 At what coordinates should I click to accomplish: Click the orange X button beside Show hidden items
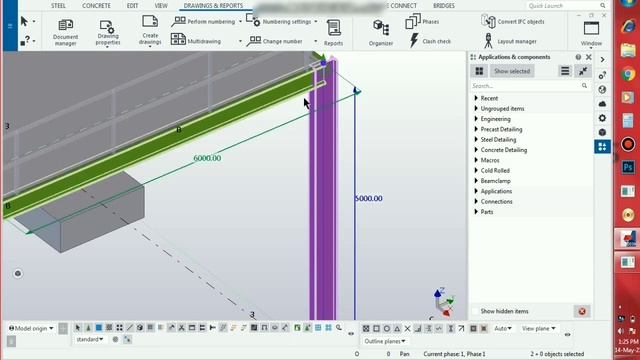pos(582,311)
